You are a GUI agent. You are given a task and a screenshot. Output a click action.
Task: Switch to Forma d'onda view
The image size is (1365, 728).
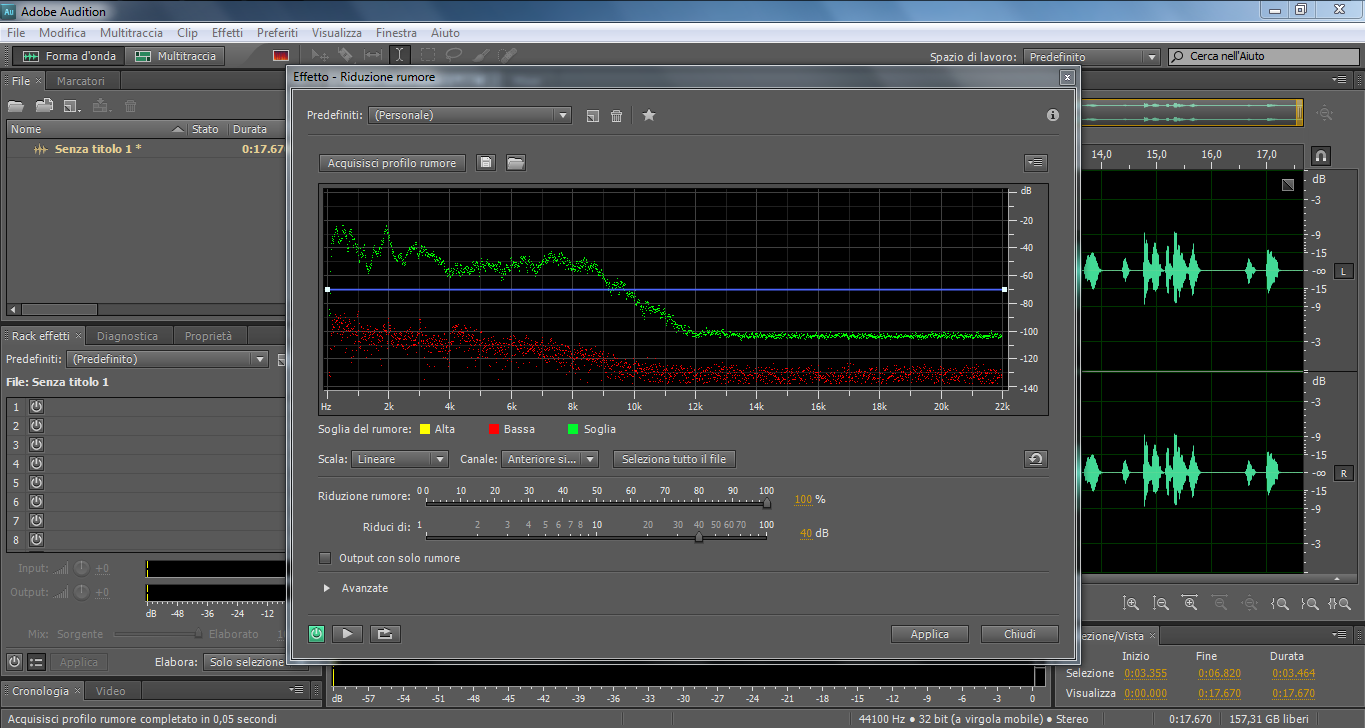(x=70, y=57)
